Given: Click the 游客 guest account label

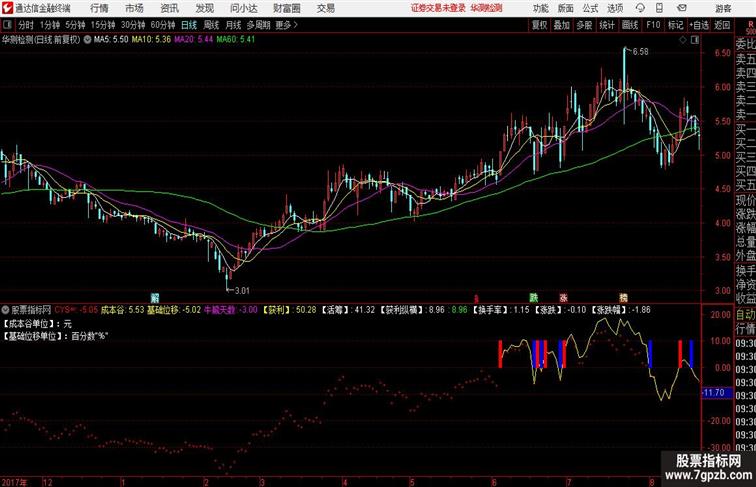Looking at the screenshot, I should pyautogui.click(x=723, y=8).
